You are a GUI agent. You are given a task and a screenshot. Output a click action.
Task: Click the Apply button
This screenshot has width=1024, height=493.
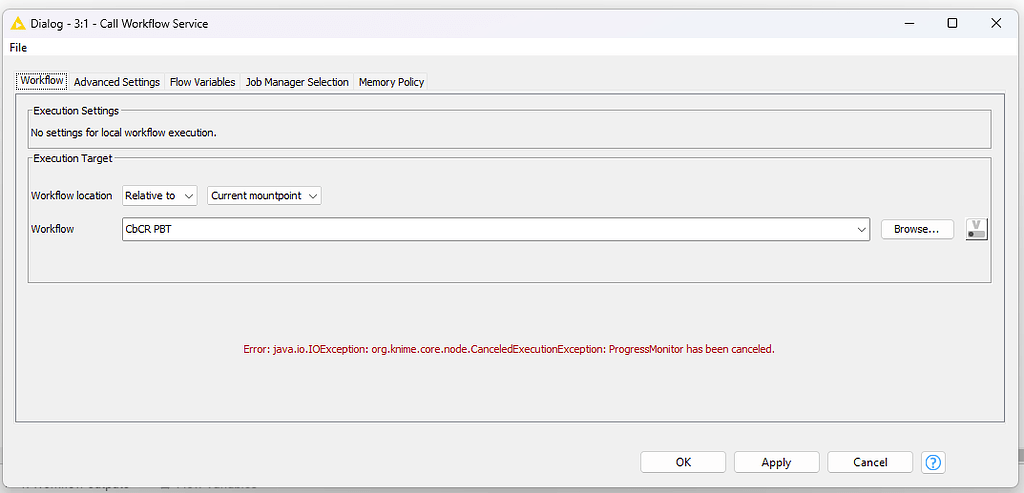point(776,462)
